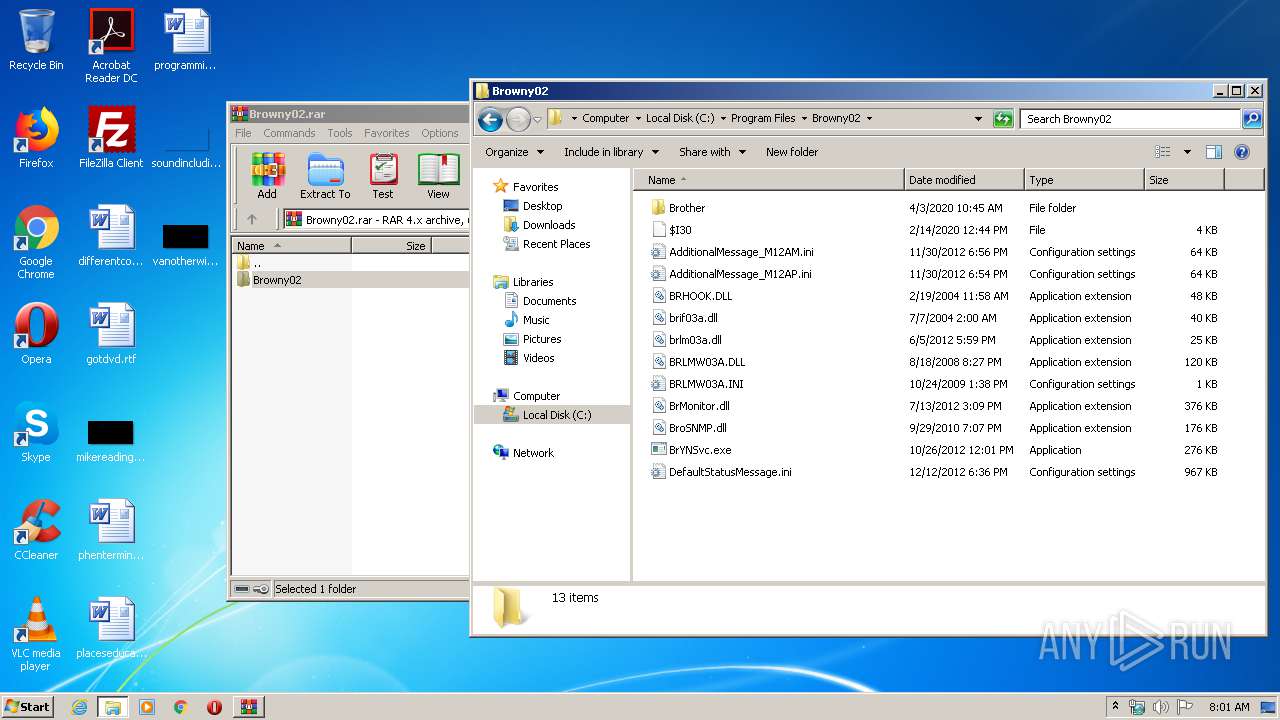Click Explorer Back navigation button

click(490, 120)
